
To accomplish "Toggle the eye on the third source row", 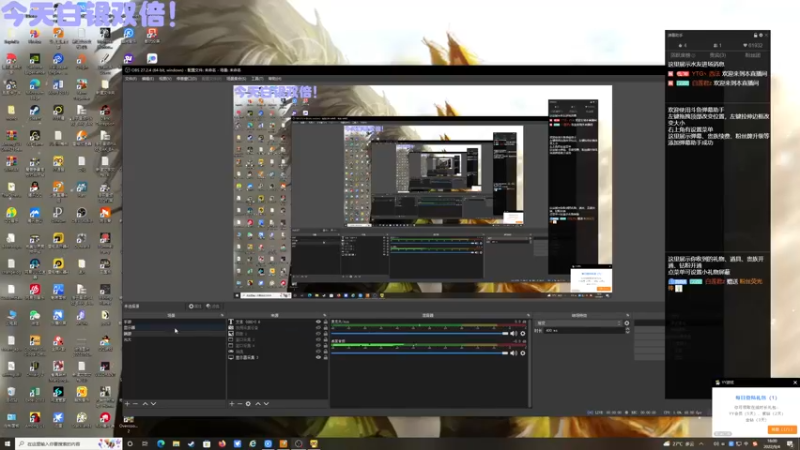I will click(x=318, y=334).
